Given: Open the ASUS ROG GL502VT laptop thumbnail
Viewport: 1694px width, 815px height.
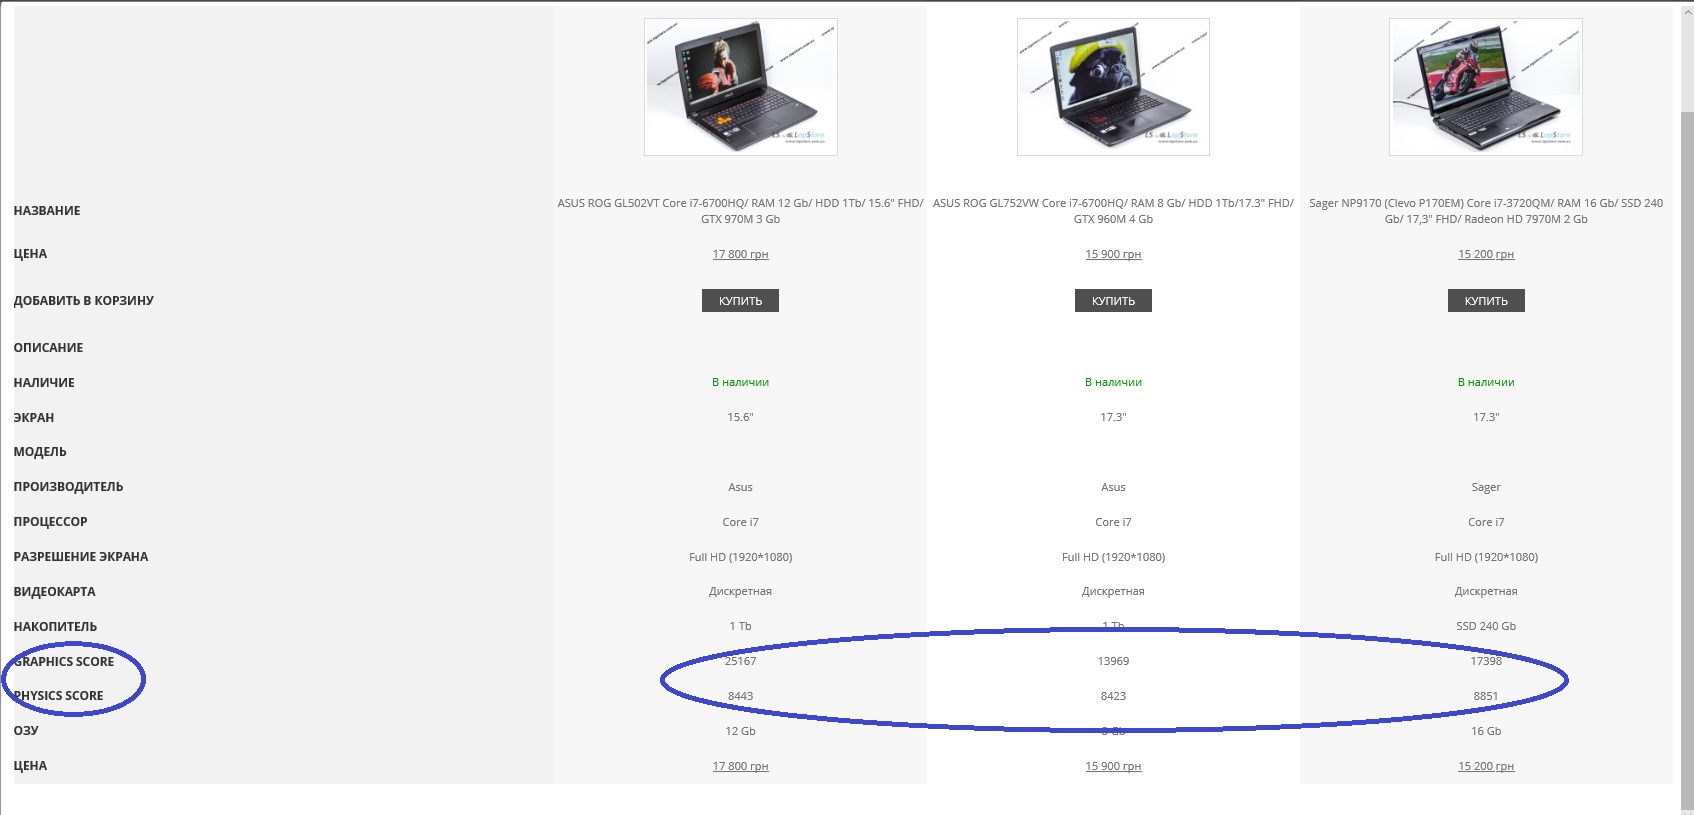Looking at the screenshot, I should 740,87.
